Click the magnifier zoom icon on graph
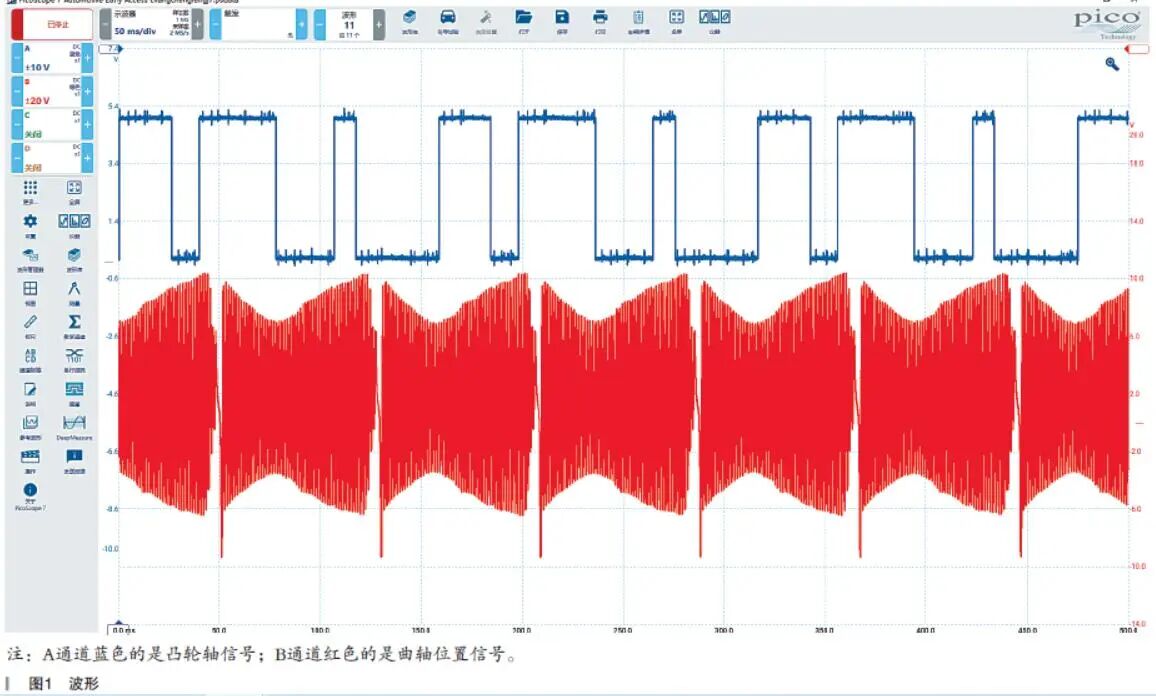1156x696 pixels. pyautogui.click(x=1112, y=64)
